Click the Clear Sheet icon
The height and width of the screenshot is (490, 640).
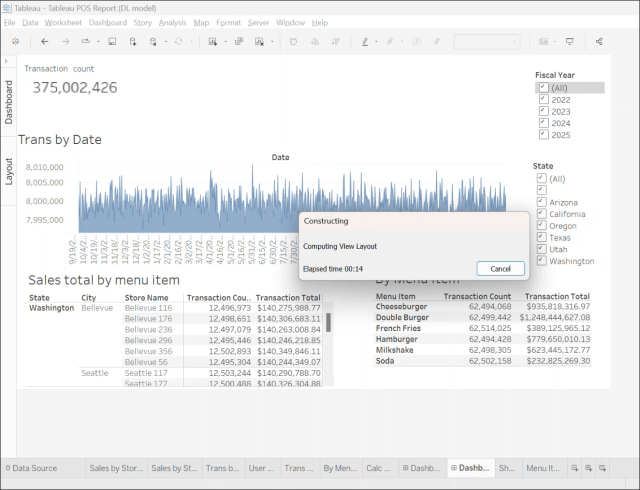click(259, 41)
